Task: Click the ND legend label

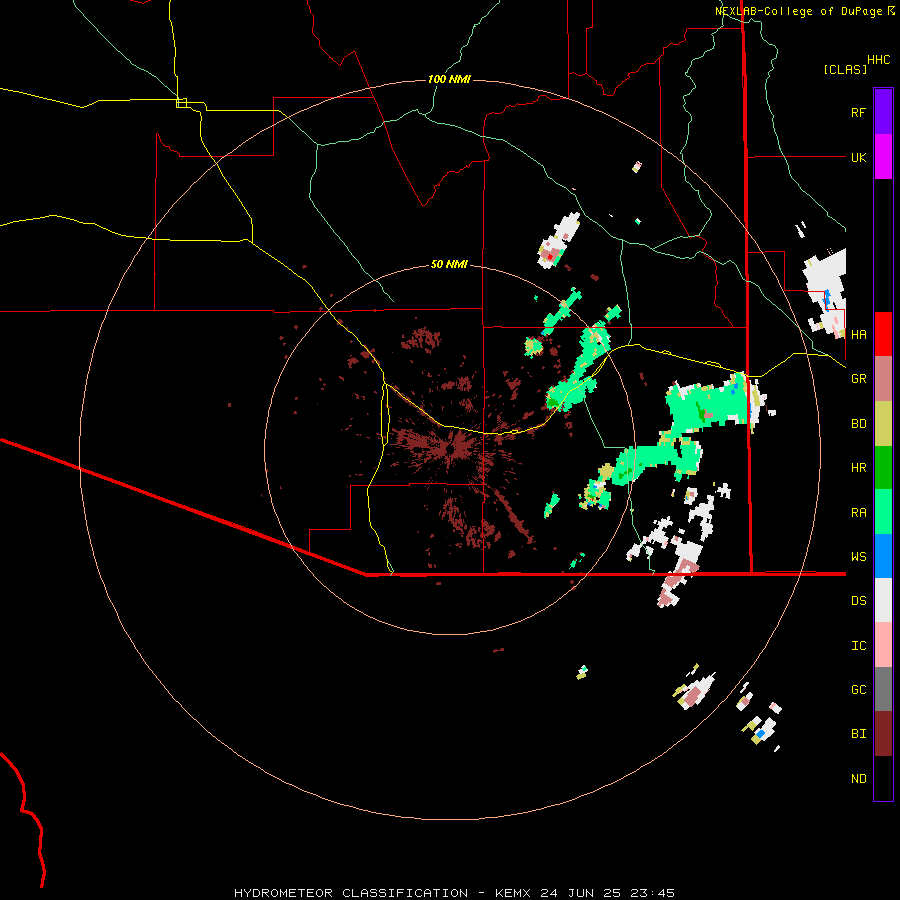Action: [x=858, y=779]
